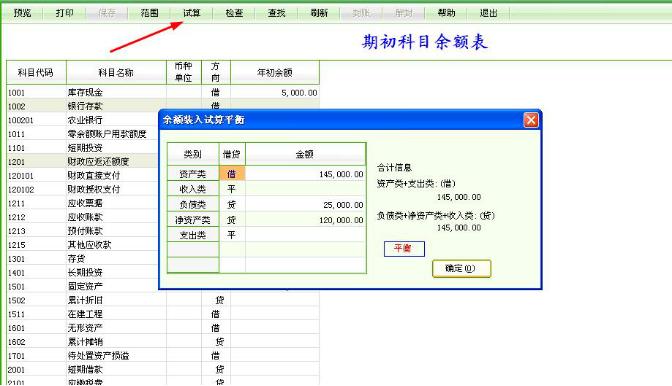The height and width of the screenshot is (386, 672).
Task: Select the 存货 row
Action: [x=83, y=259]
